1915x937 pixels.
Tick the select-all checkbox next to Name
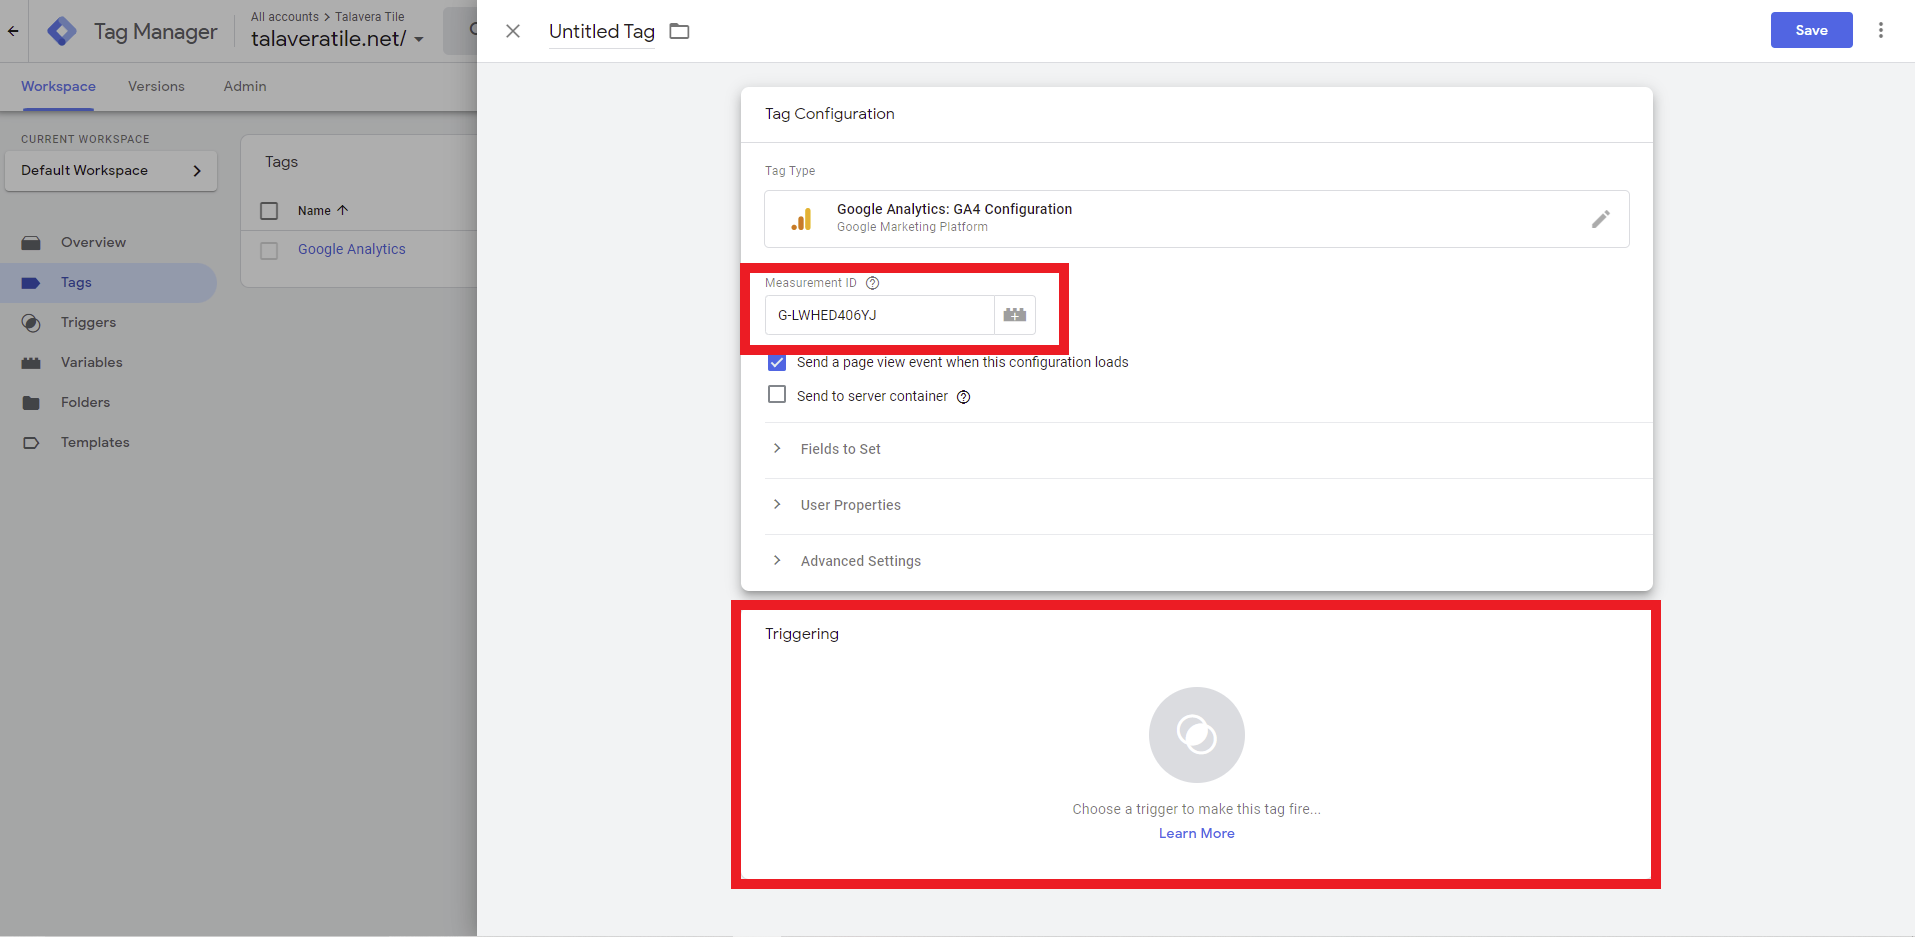(269, 211)
